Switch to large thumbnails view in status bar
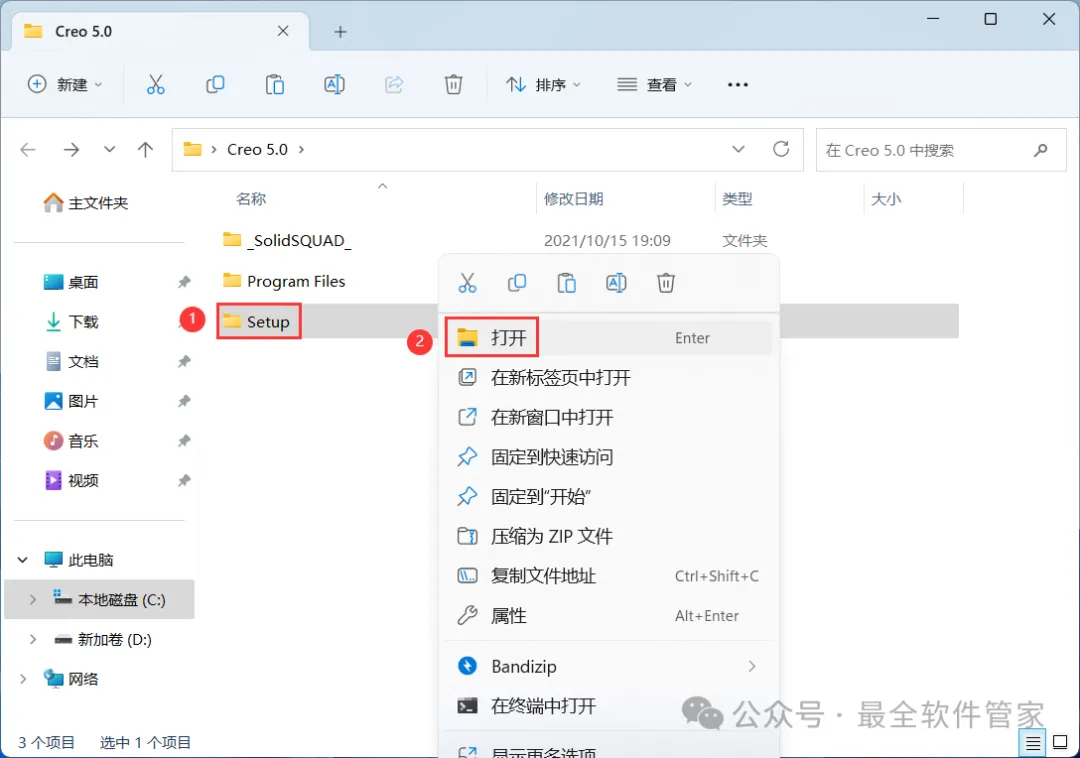The image size is (1080, 758). pyautogui.click(x=1060, y=742)
